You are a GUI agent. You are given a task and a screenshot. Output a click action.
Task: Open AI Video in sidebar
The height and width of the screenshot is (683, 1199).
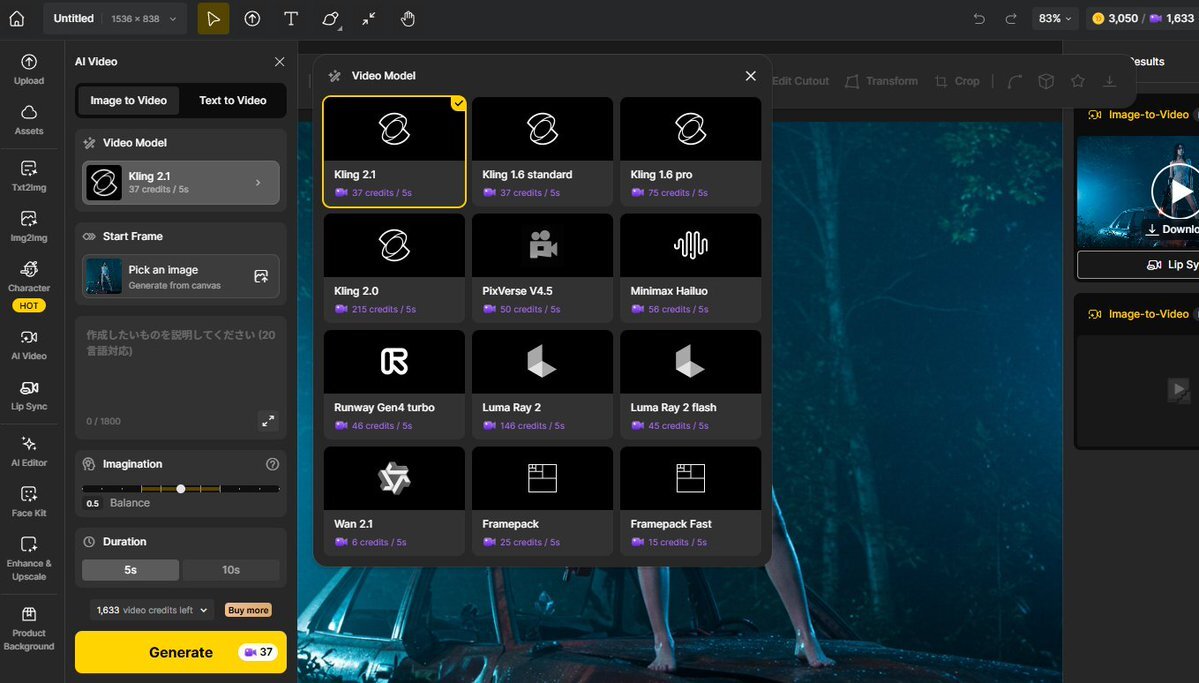(29, 345)
